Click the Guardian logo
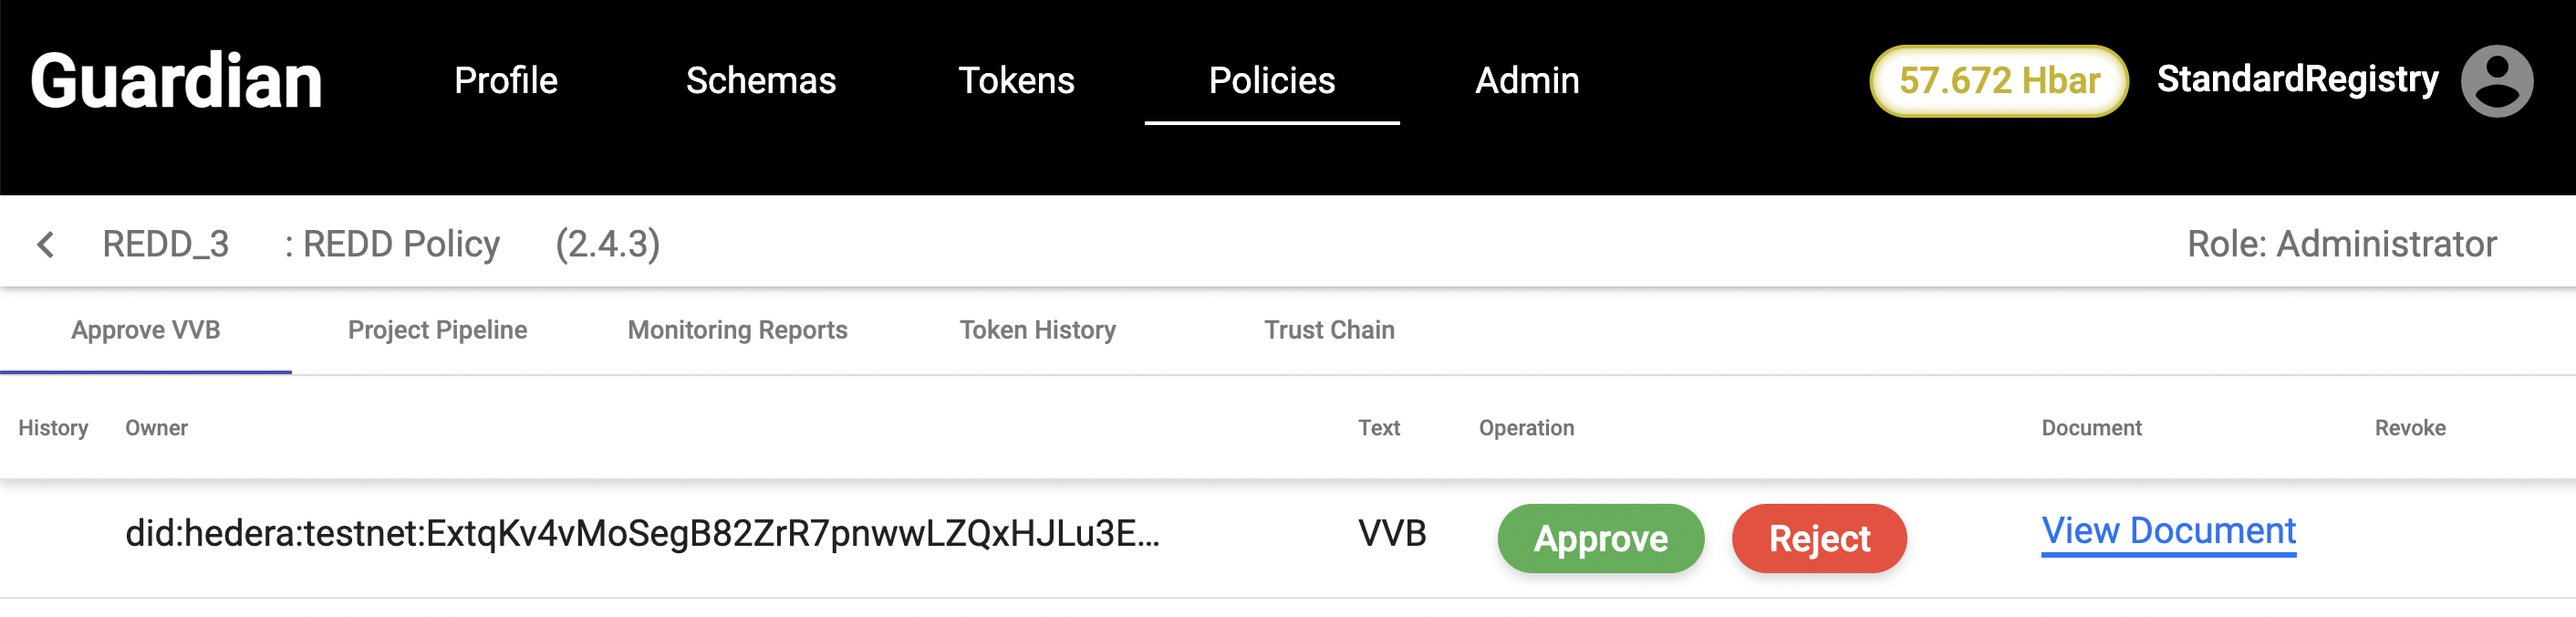The image size is (2576, 617). click(176, 81)
